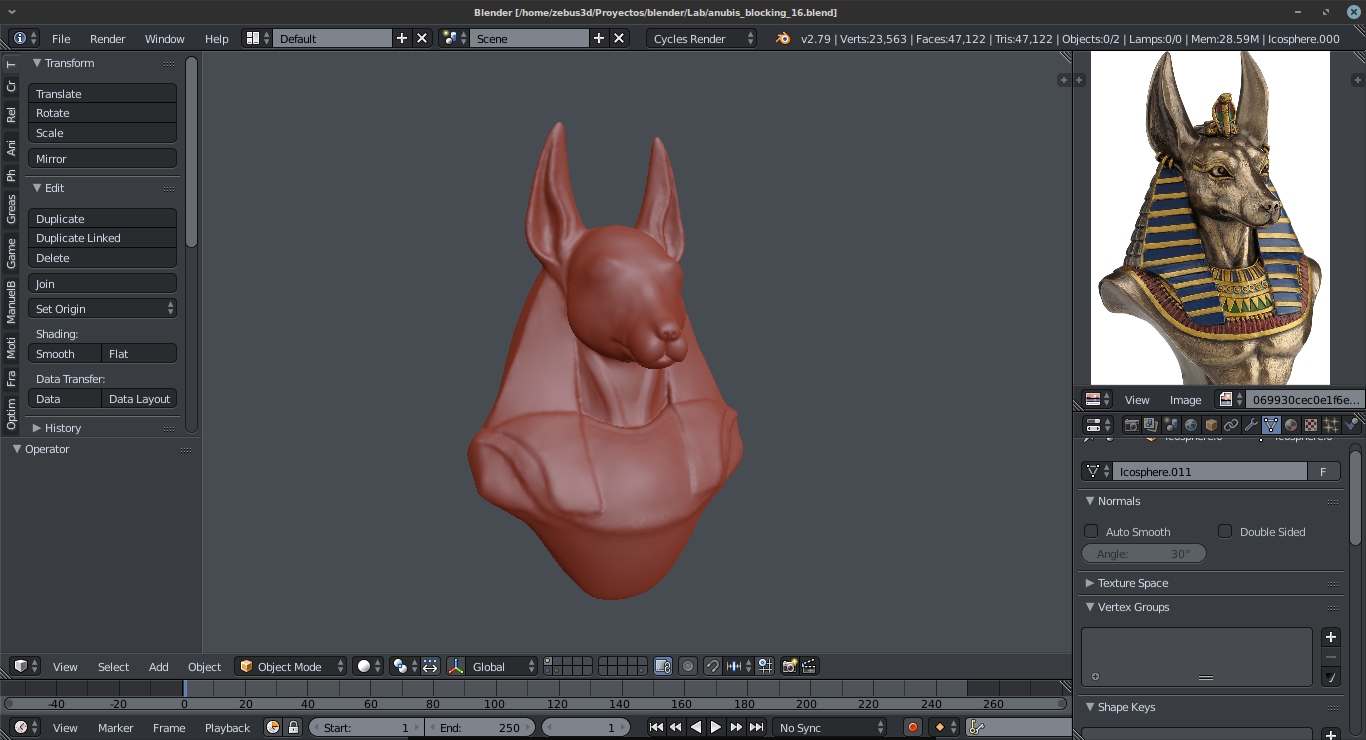Click the Blender logo in the info header

783,39
